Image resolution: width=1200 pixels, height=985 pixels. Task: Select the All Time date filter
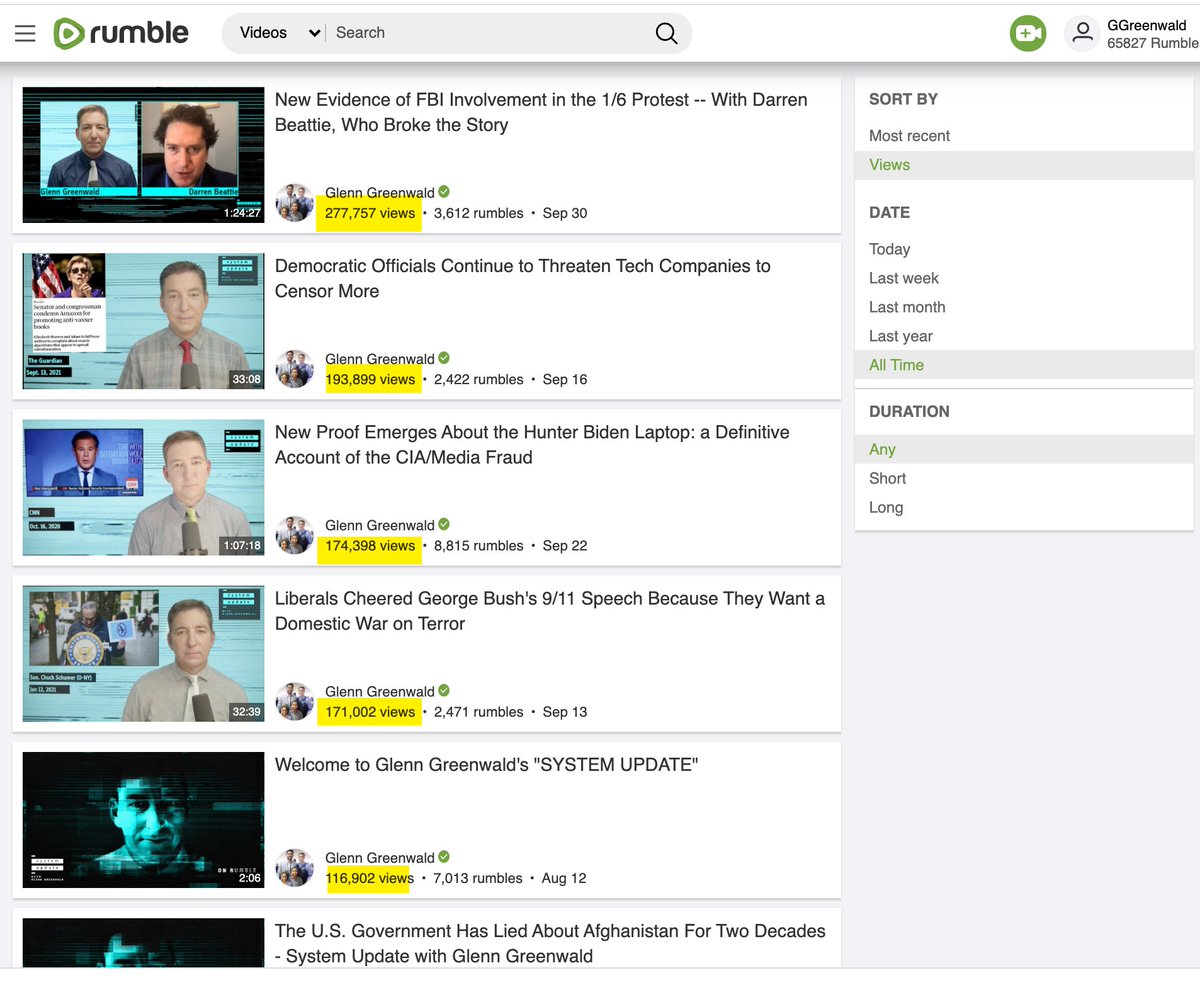pos(896,365)
